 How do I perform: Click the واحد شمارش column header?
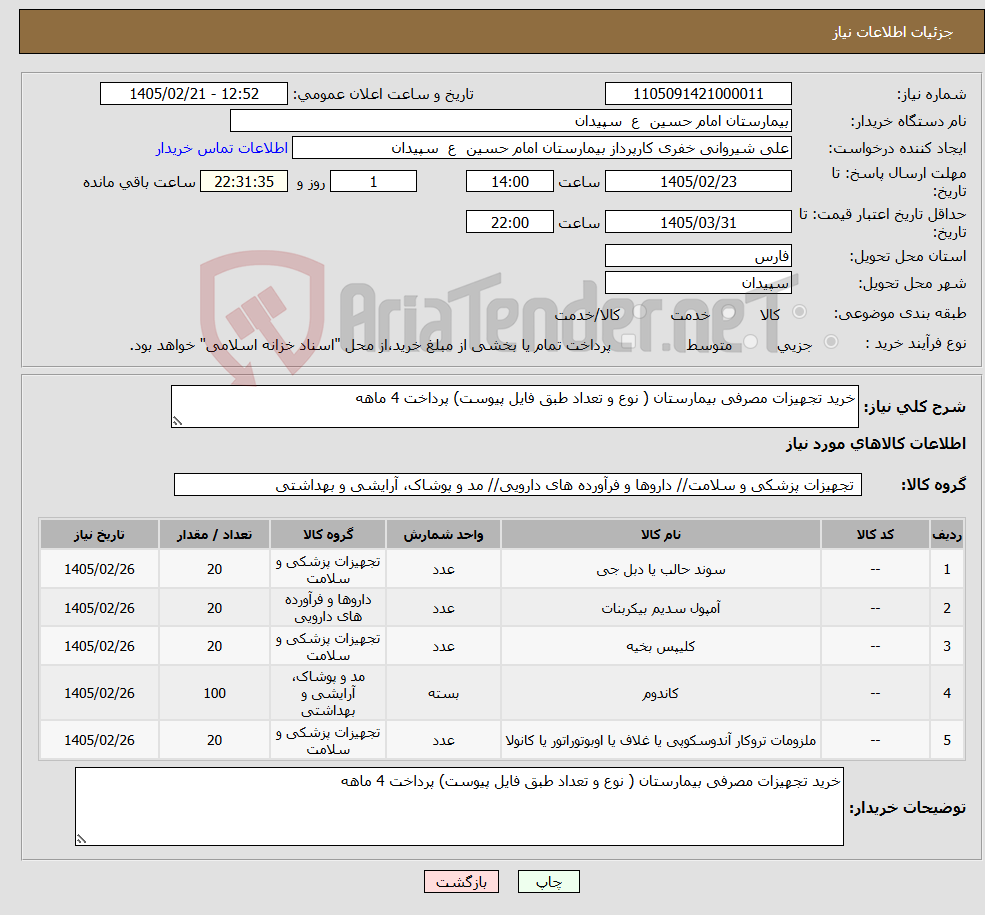coord(444,534)
